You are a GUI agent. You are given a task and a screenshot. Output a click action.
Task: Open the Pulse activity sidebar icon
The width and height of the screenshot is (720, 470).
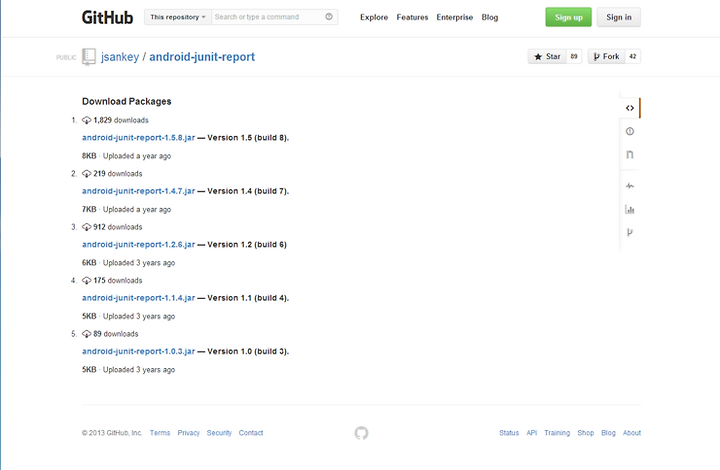(x=630, y=186)
